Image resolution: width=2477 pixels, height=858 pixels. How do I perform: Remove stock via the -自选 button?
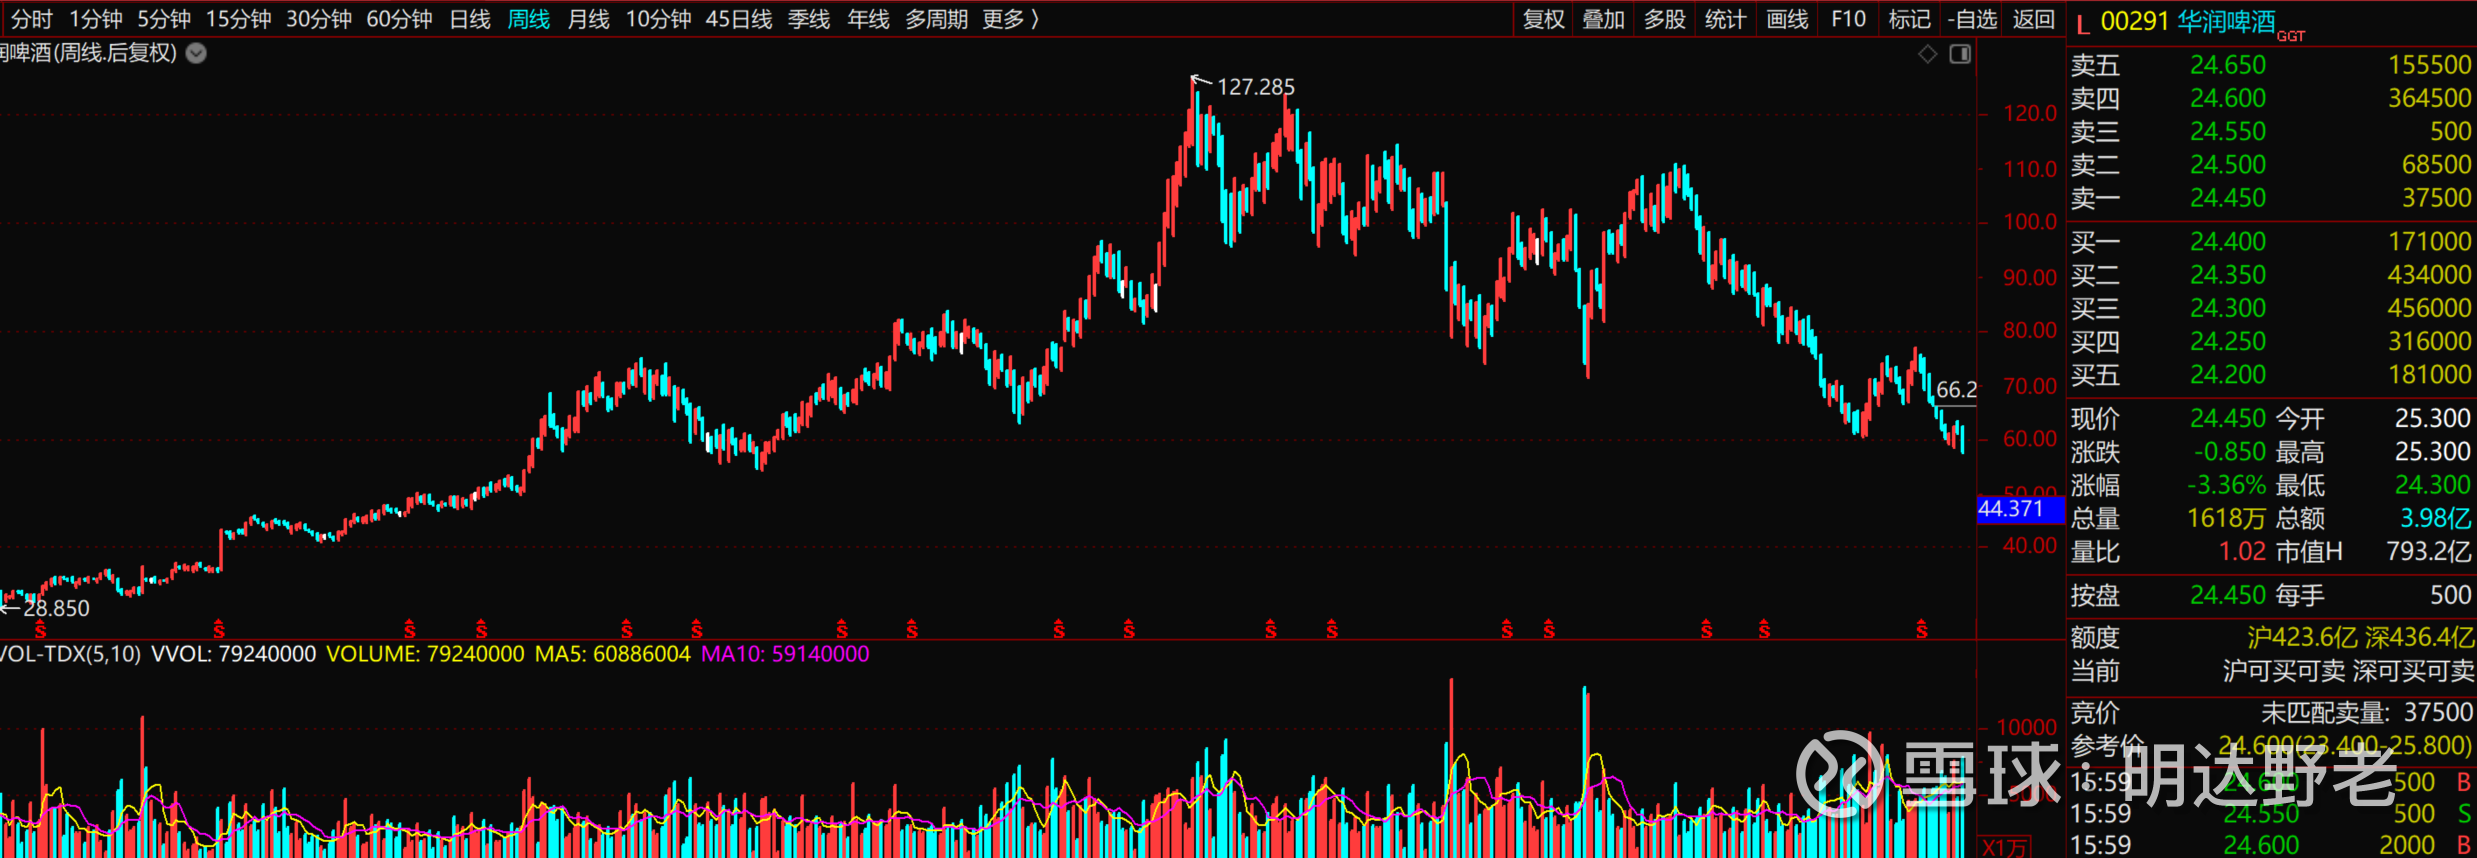click(1972, 19)
